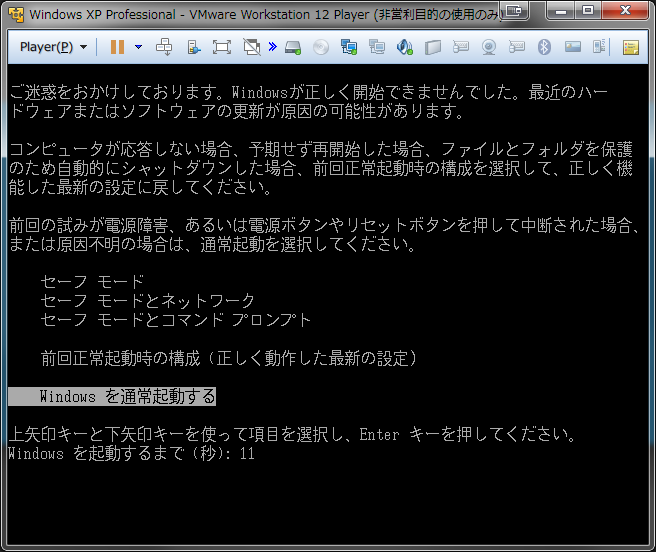Image resolution: width=656 pixels, height=552 pixels.
Task: Select 'セーフ モードとコマンド プロンプト' option
Action: [176, 320]
